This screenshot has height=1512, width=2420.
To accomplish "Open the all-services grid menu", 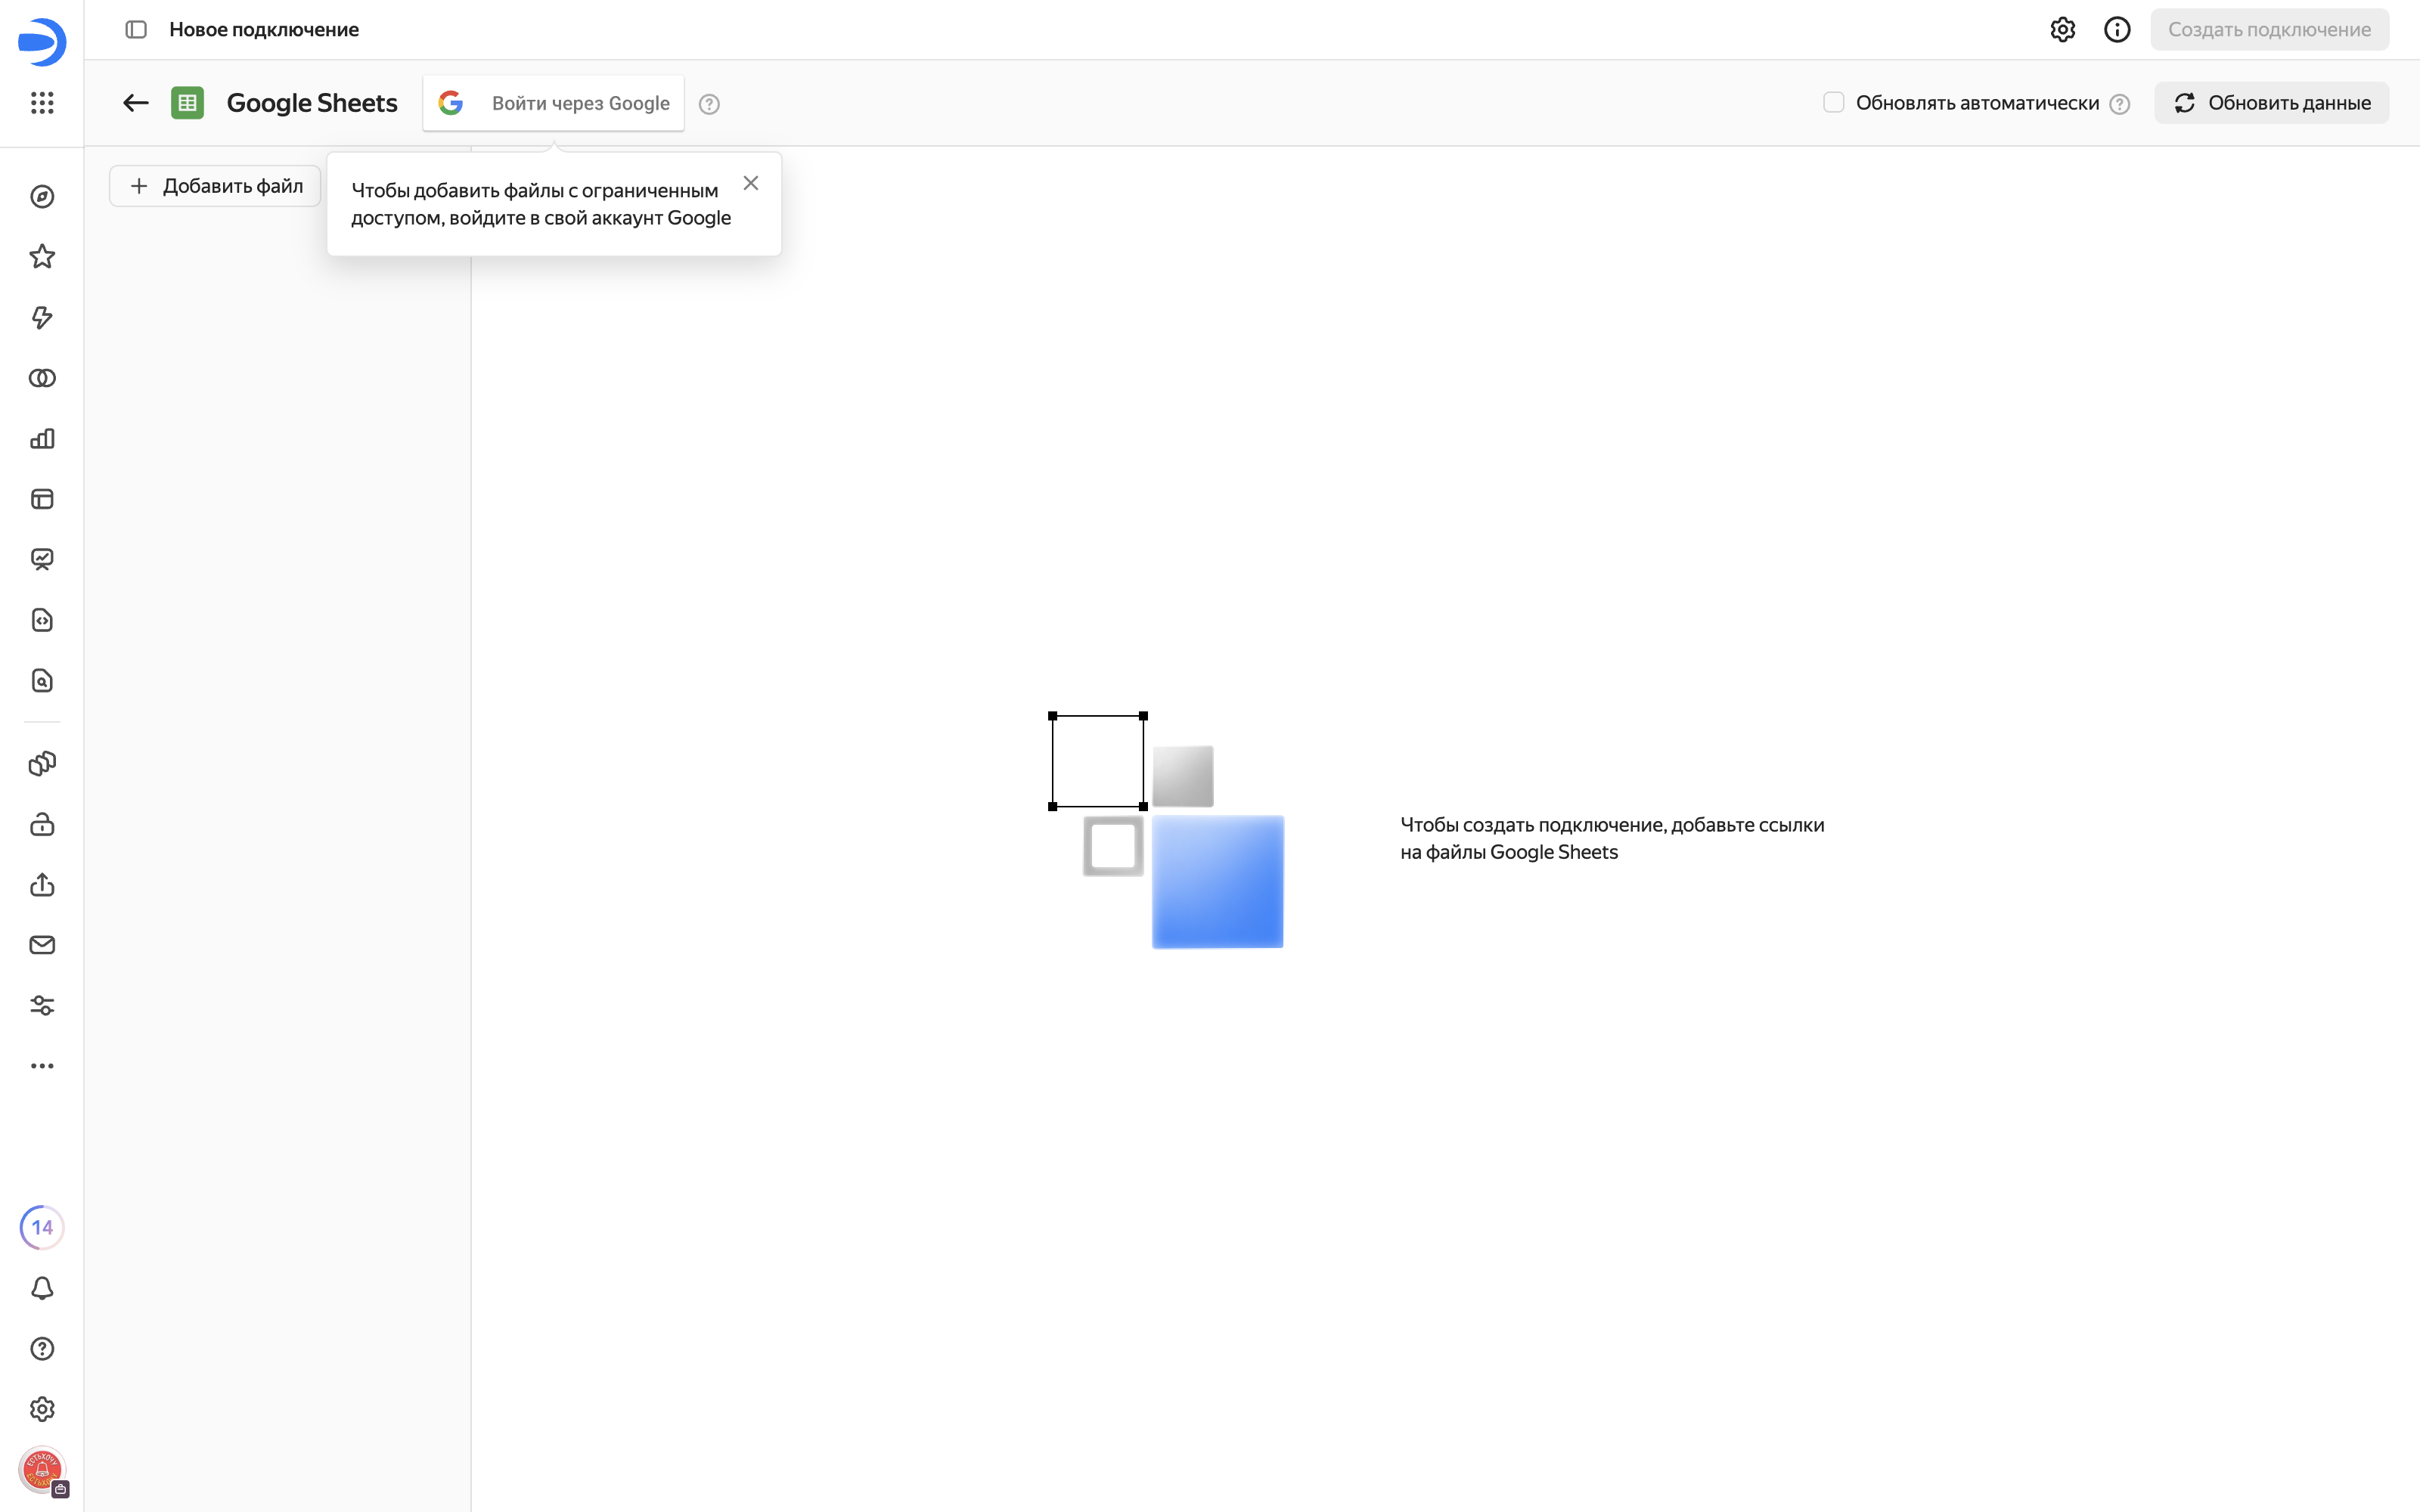I will point(42,103).
